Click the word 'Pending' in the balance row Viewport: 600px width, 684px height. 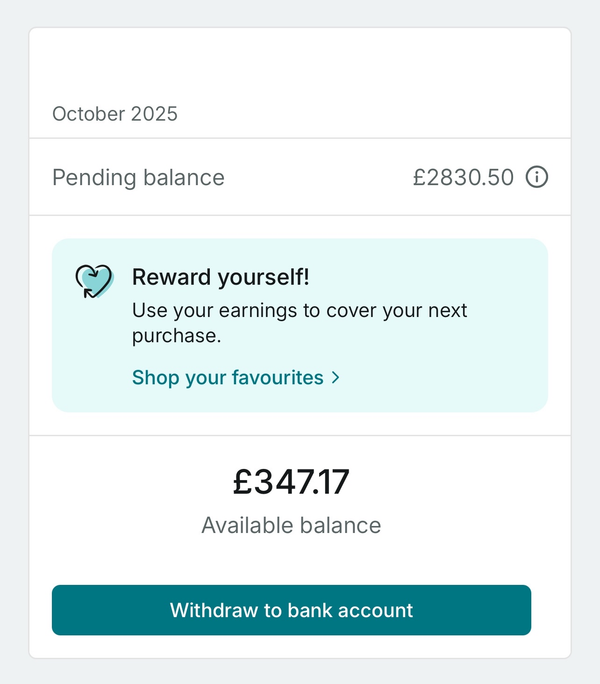tap(92, 178)
